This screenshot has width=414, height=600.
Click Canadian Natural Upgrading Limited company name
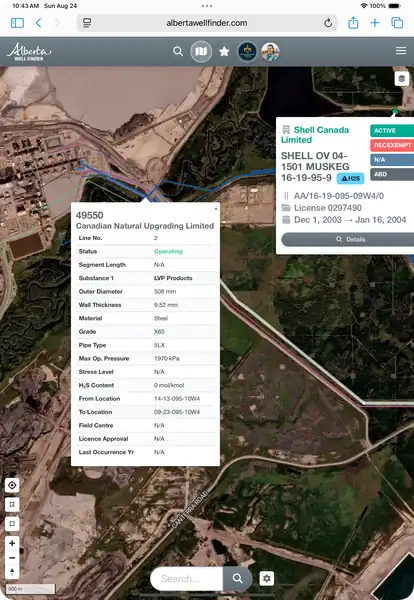point(145,226)
